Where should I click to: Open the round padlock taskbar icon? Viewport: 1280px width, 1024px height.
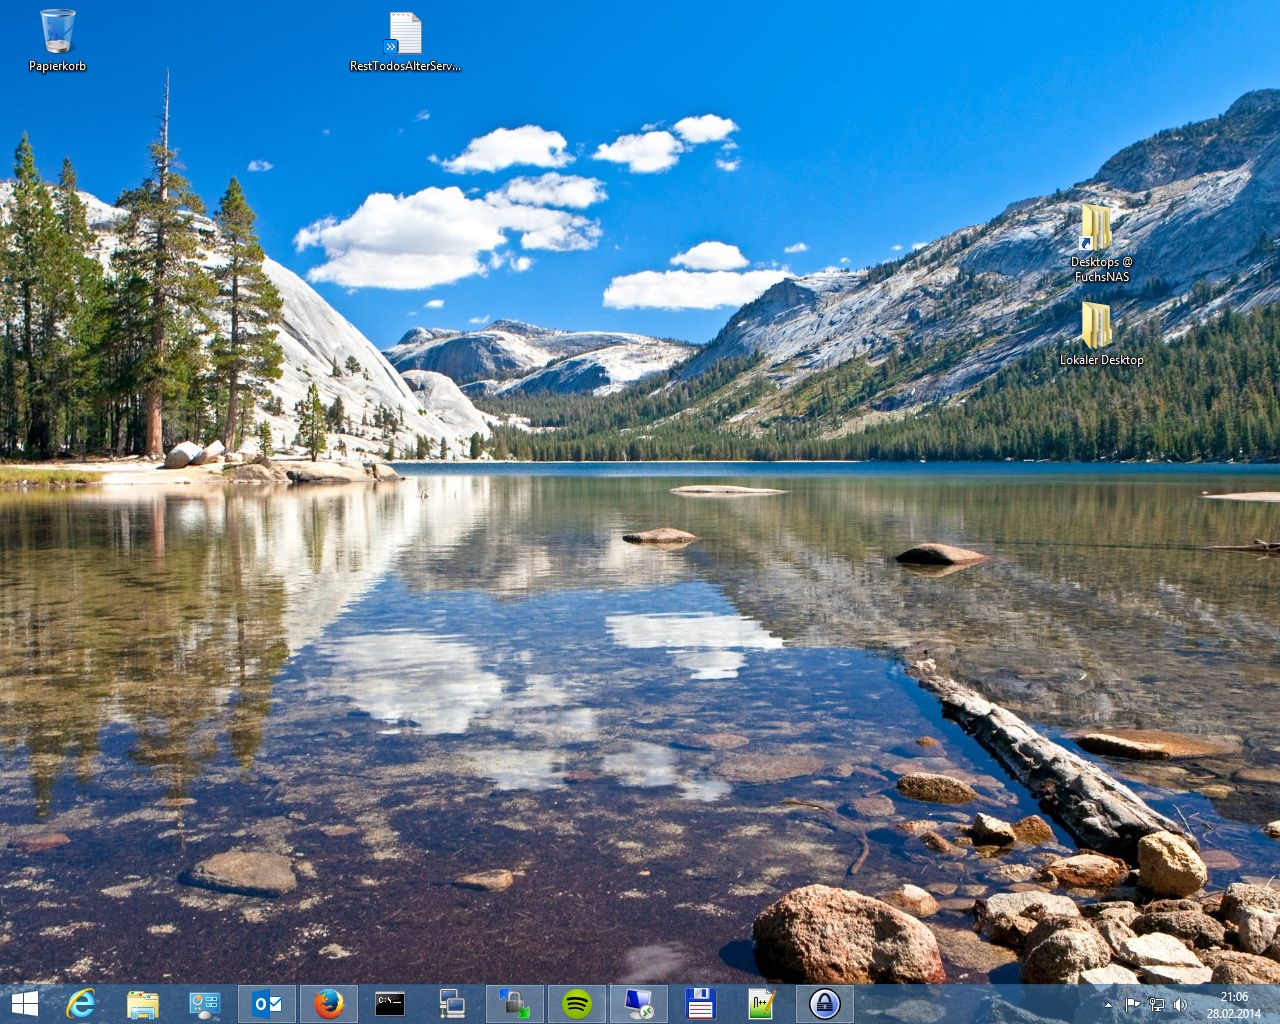824,1004
